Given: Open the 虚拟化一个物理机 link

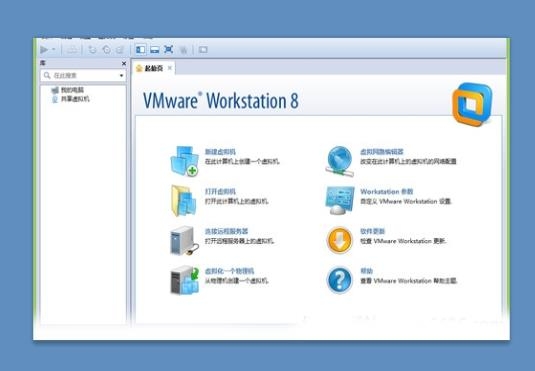Looking at the screenshot, I should pos(229,271).
